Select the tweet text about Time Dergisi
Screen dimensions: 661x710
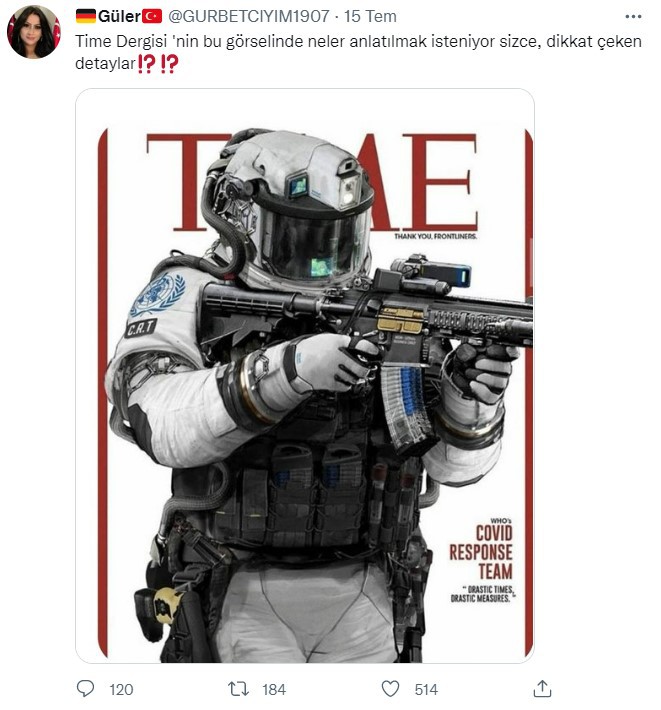point(358,52)
